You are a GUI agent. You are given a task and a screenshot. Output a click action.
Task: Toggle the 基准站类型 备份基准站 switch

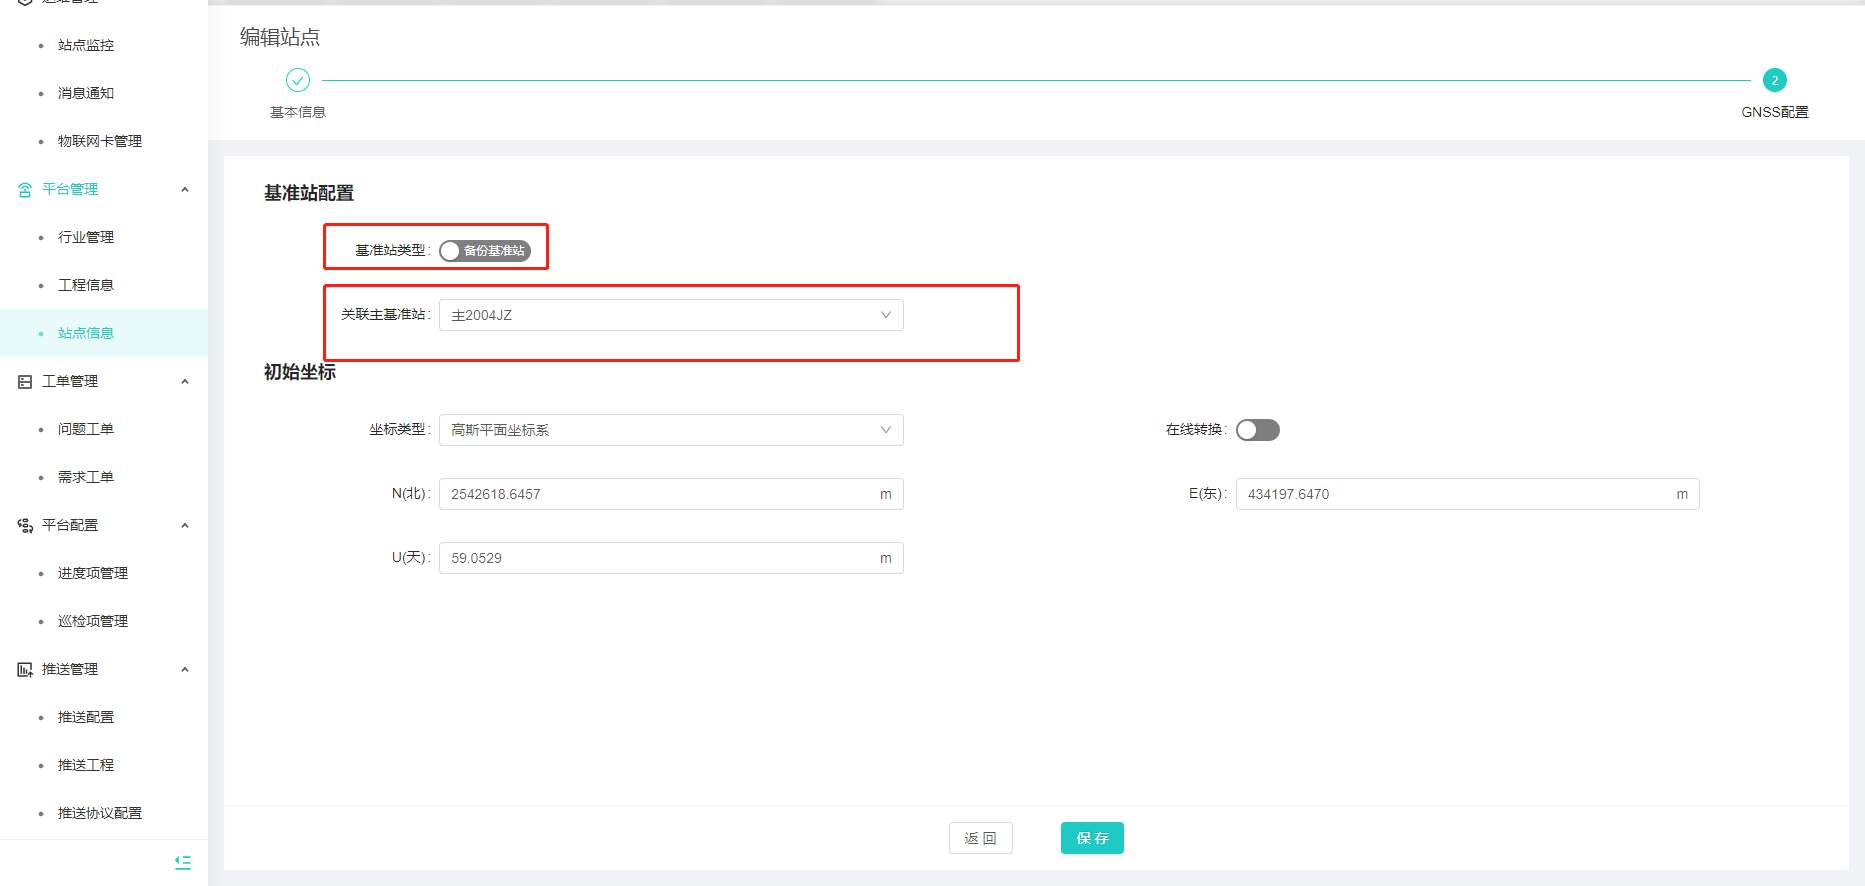pyautogui.click(x=485, y=251)
